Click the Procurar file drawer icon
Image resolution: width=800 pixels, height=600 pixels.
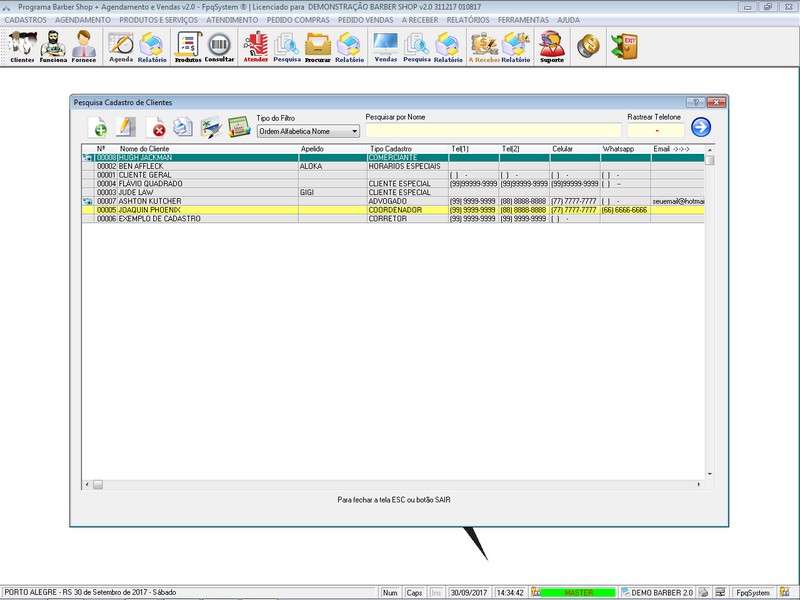(x=318, y=47)
